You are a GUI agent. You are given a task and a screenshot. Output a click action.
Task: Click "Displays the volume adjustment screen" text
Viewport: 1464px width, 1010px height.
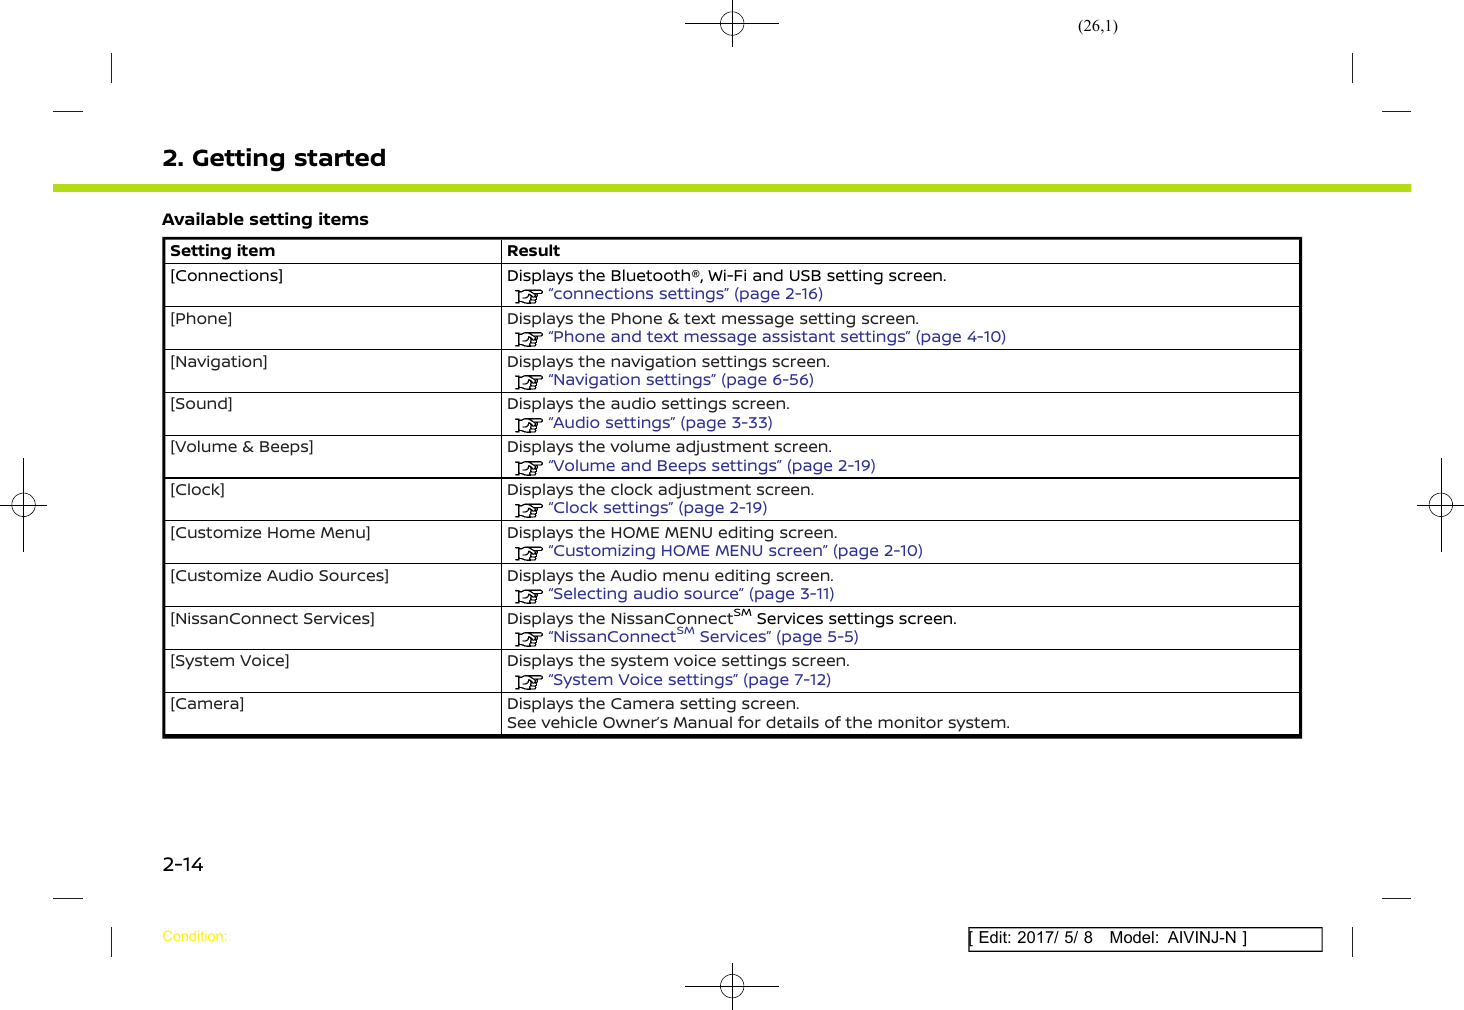point(669,447)
